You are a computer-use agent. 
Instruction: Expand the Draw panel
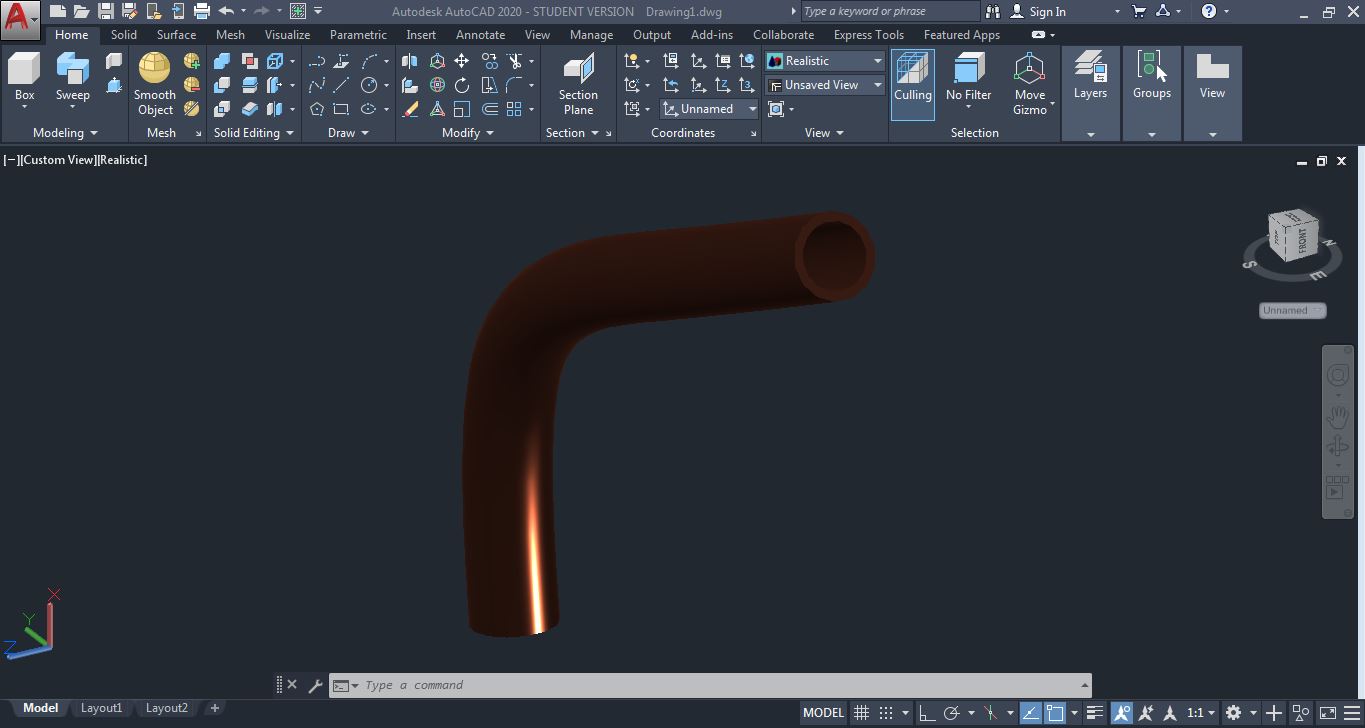(366, 132)
